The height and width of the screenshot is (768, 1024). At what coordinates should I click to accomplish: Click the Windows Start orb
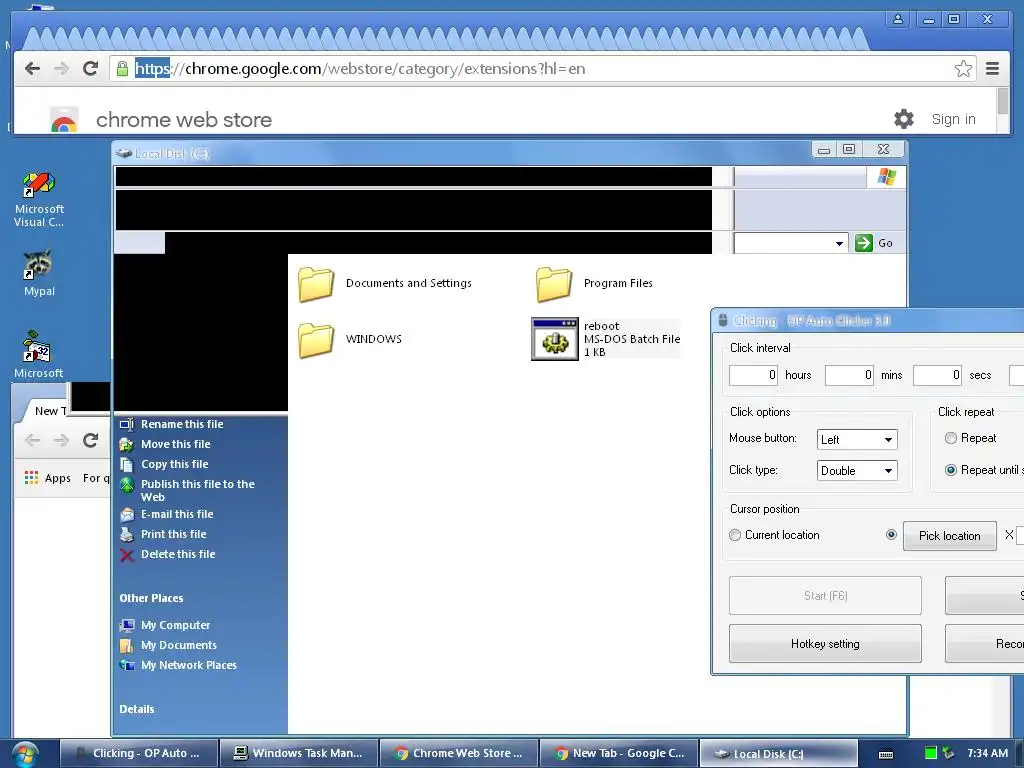tap(25, 754)
